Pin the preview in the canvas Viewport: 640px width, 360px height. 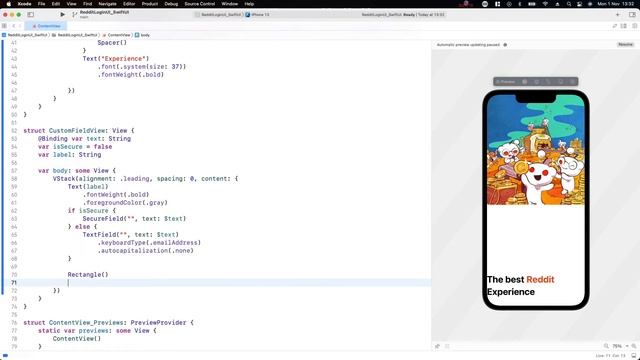(x=438, y=346)
